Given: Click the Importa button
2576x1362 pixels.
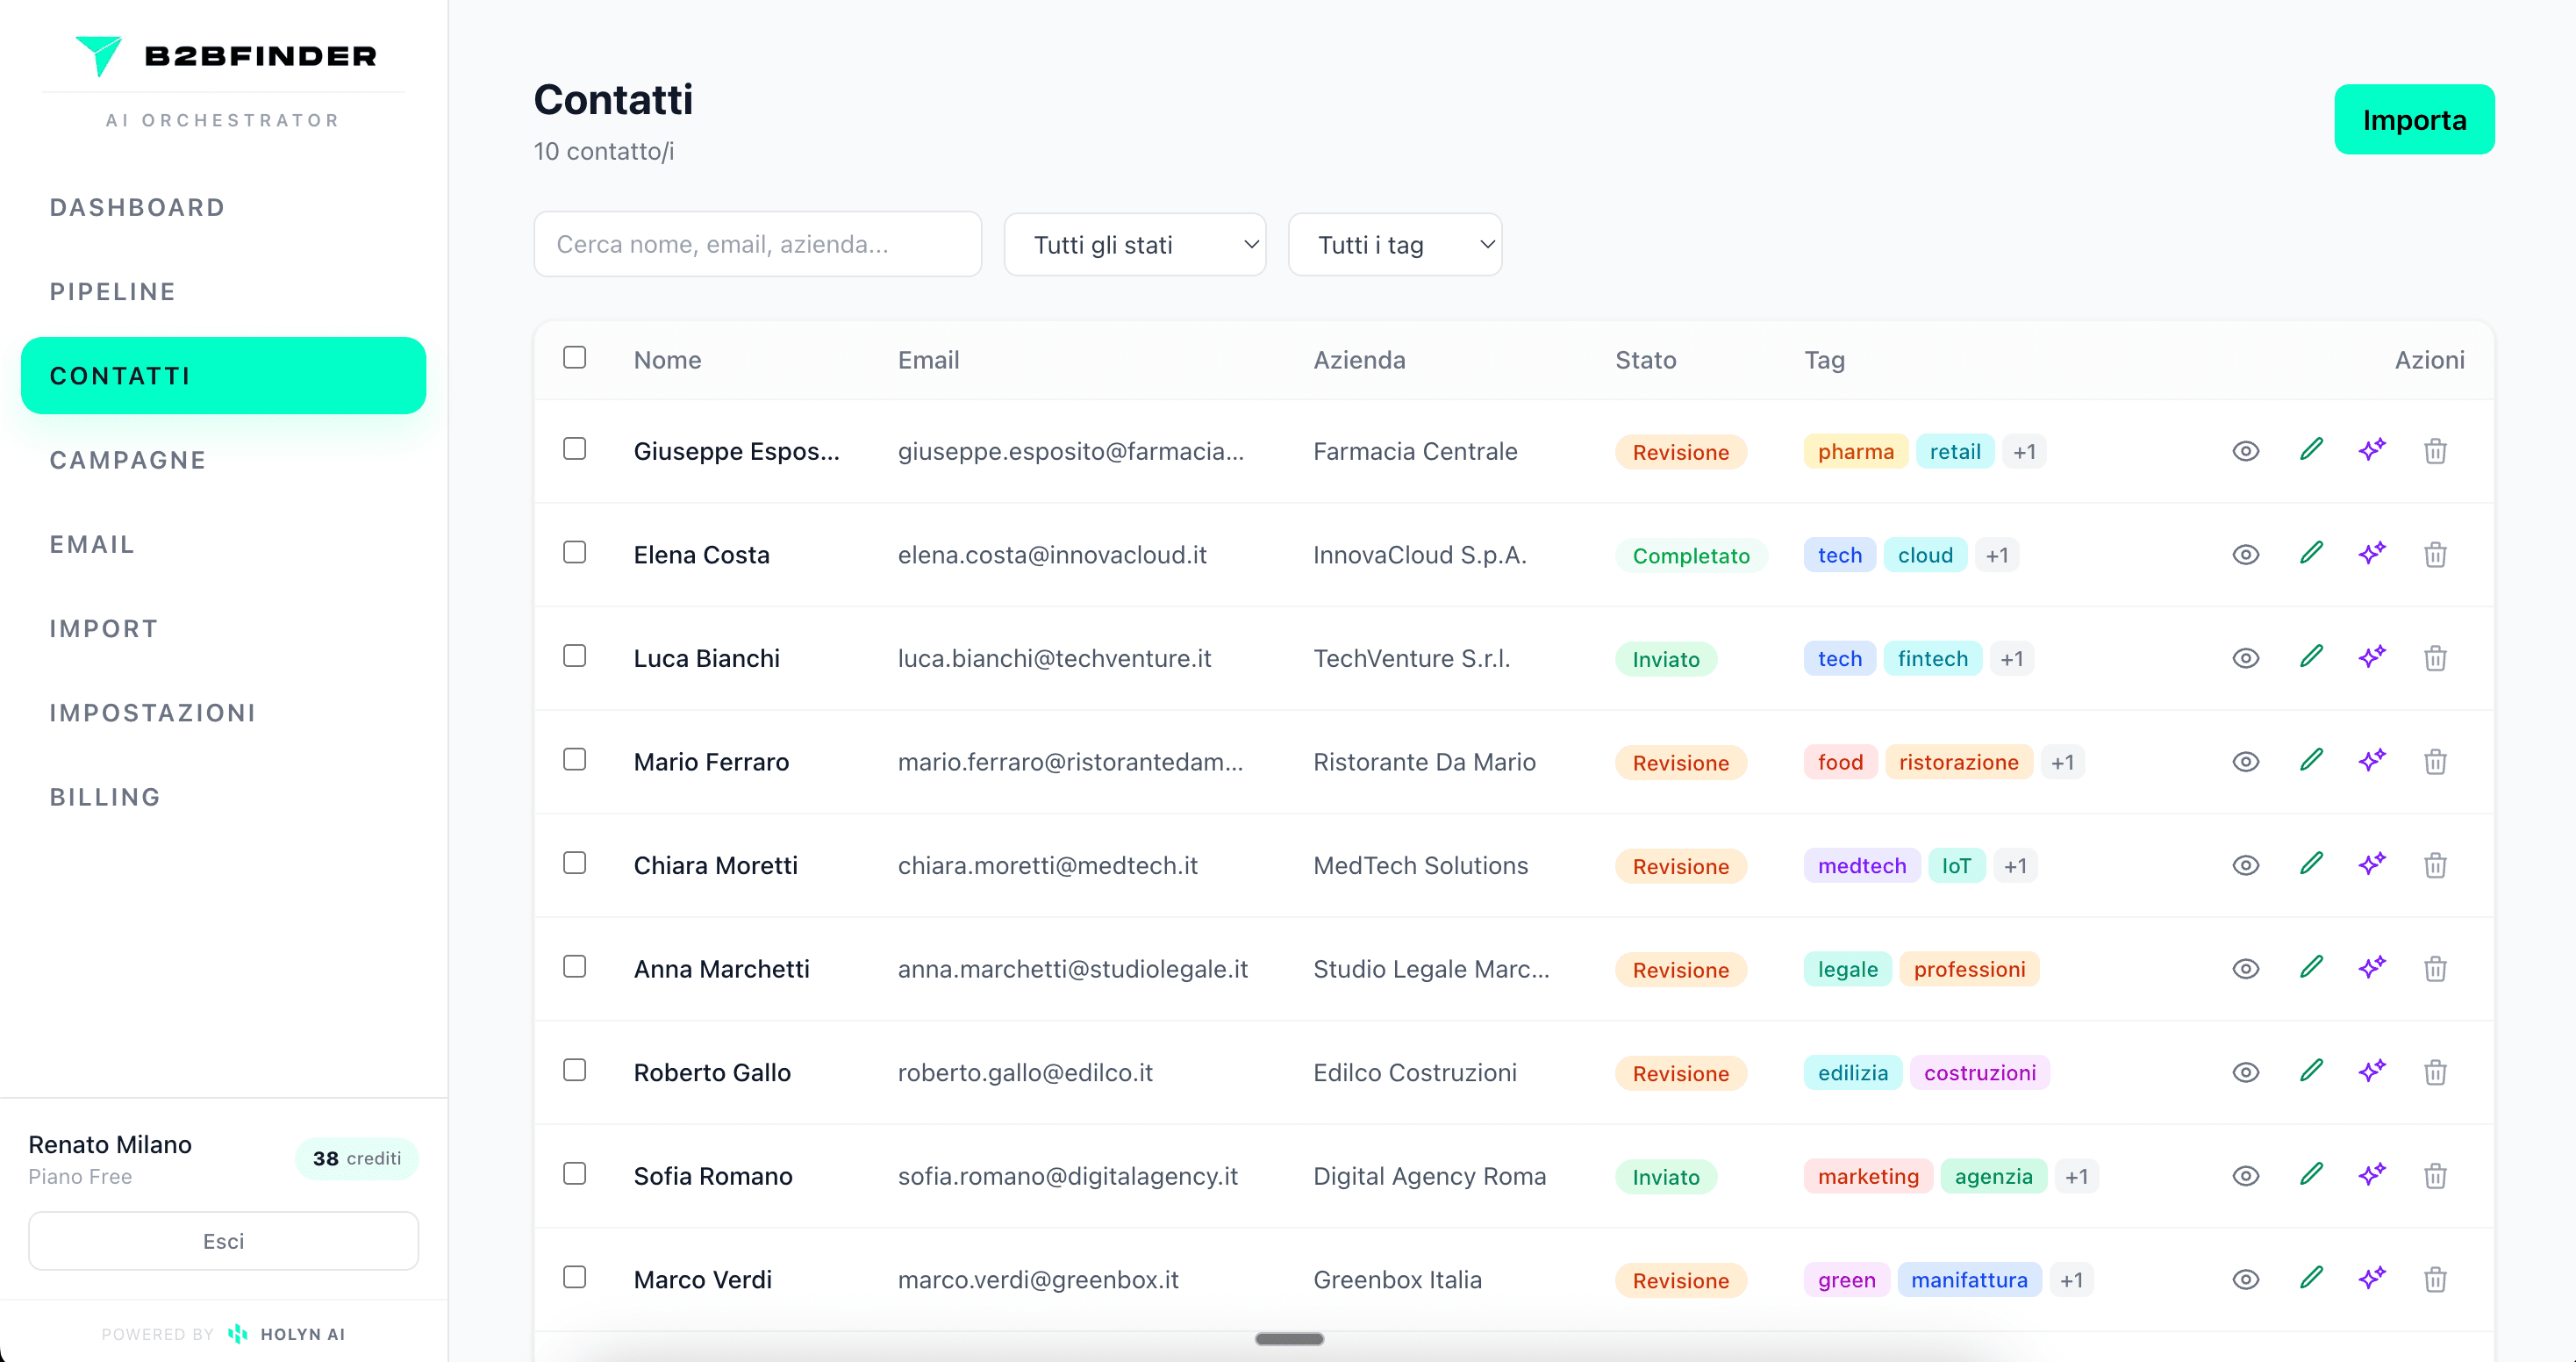Looking at the screenshot, I should (2413, 120).
